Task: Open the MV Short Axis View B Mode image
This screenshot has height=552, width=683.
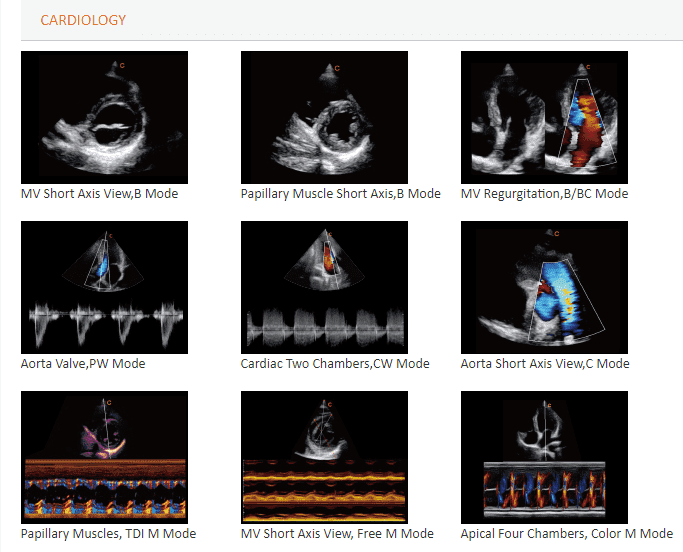Action: 104,117
